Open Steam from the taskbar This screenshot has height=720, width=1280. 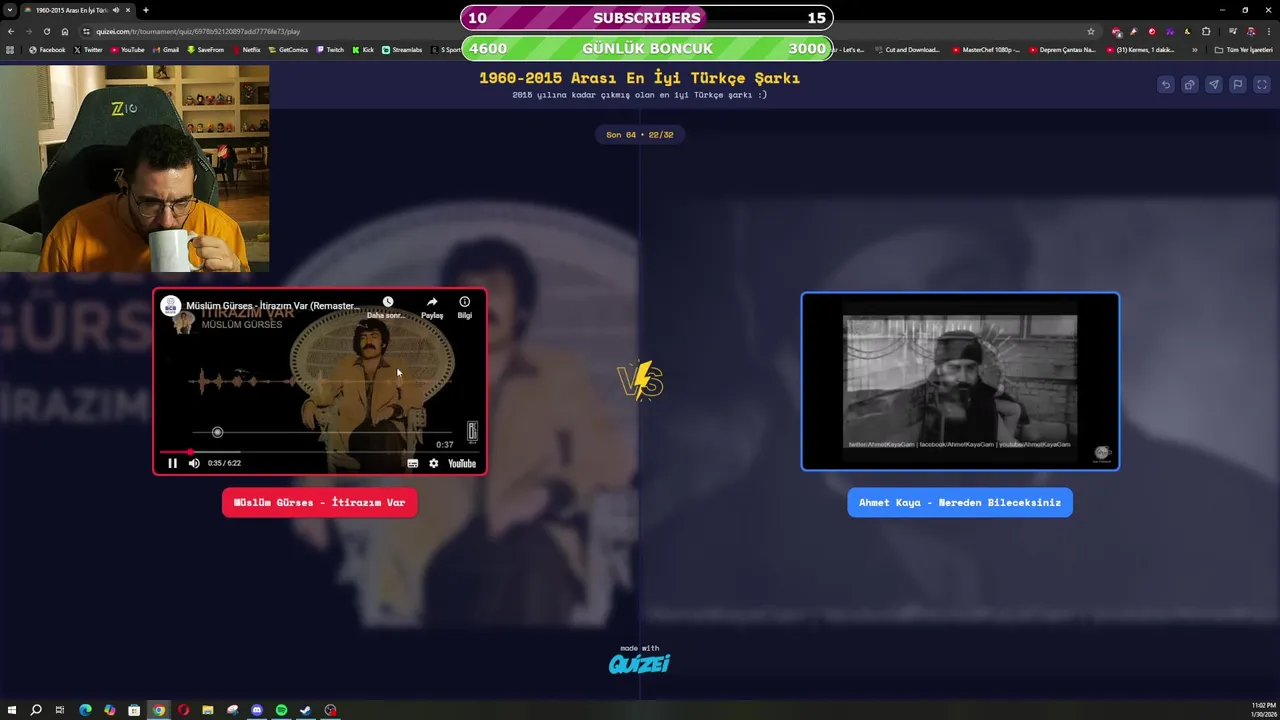305,710
